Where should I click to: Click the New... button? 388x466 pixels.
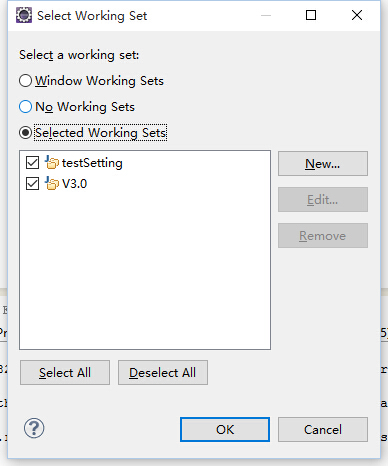pos(323,163)
